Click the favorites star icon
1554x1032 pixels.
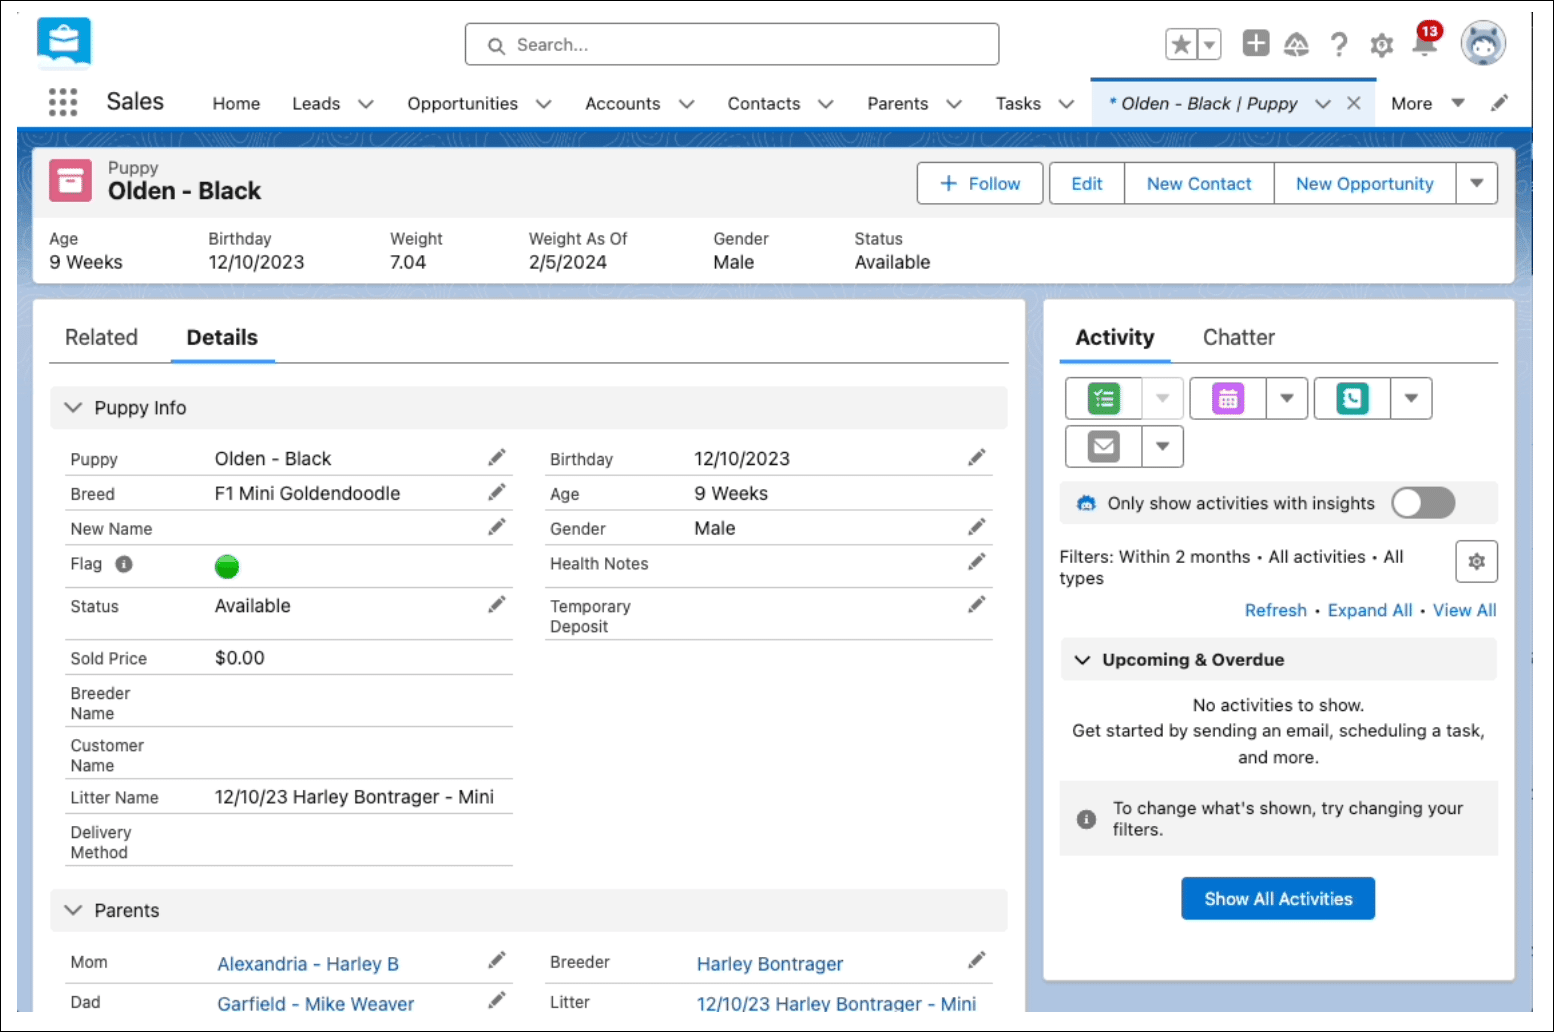pyautogui.click(x=1181, y=44)
